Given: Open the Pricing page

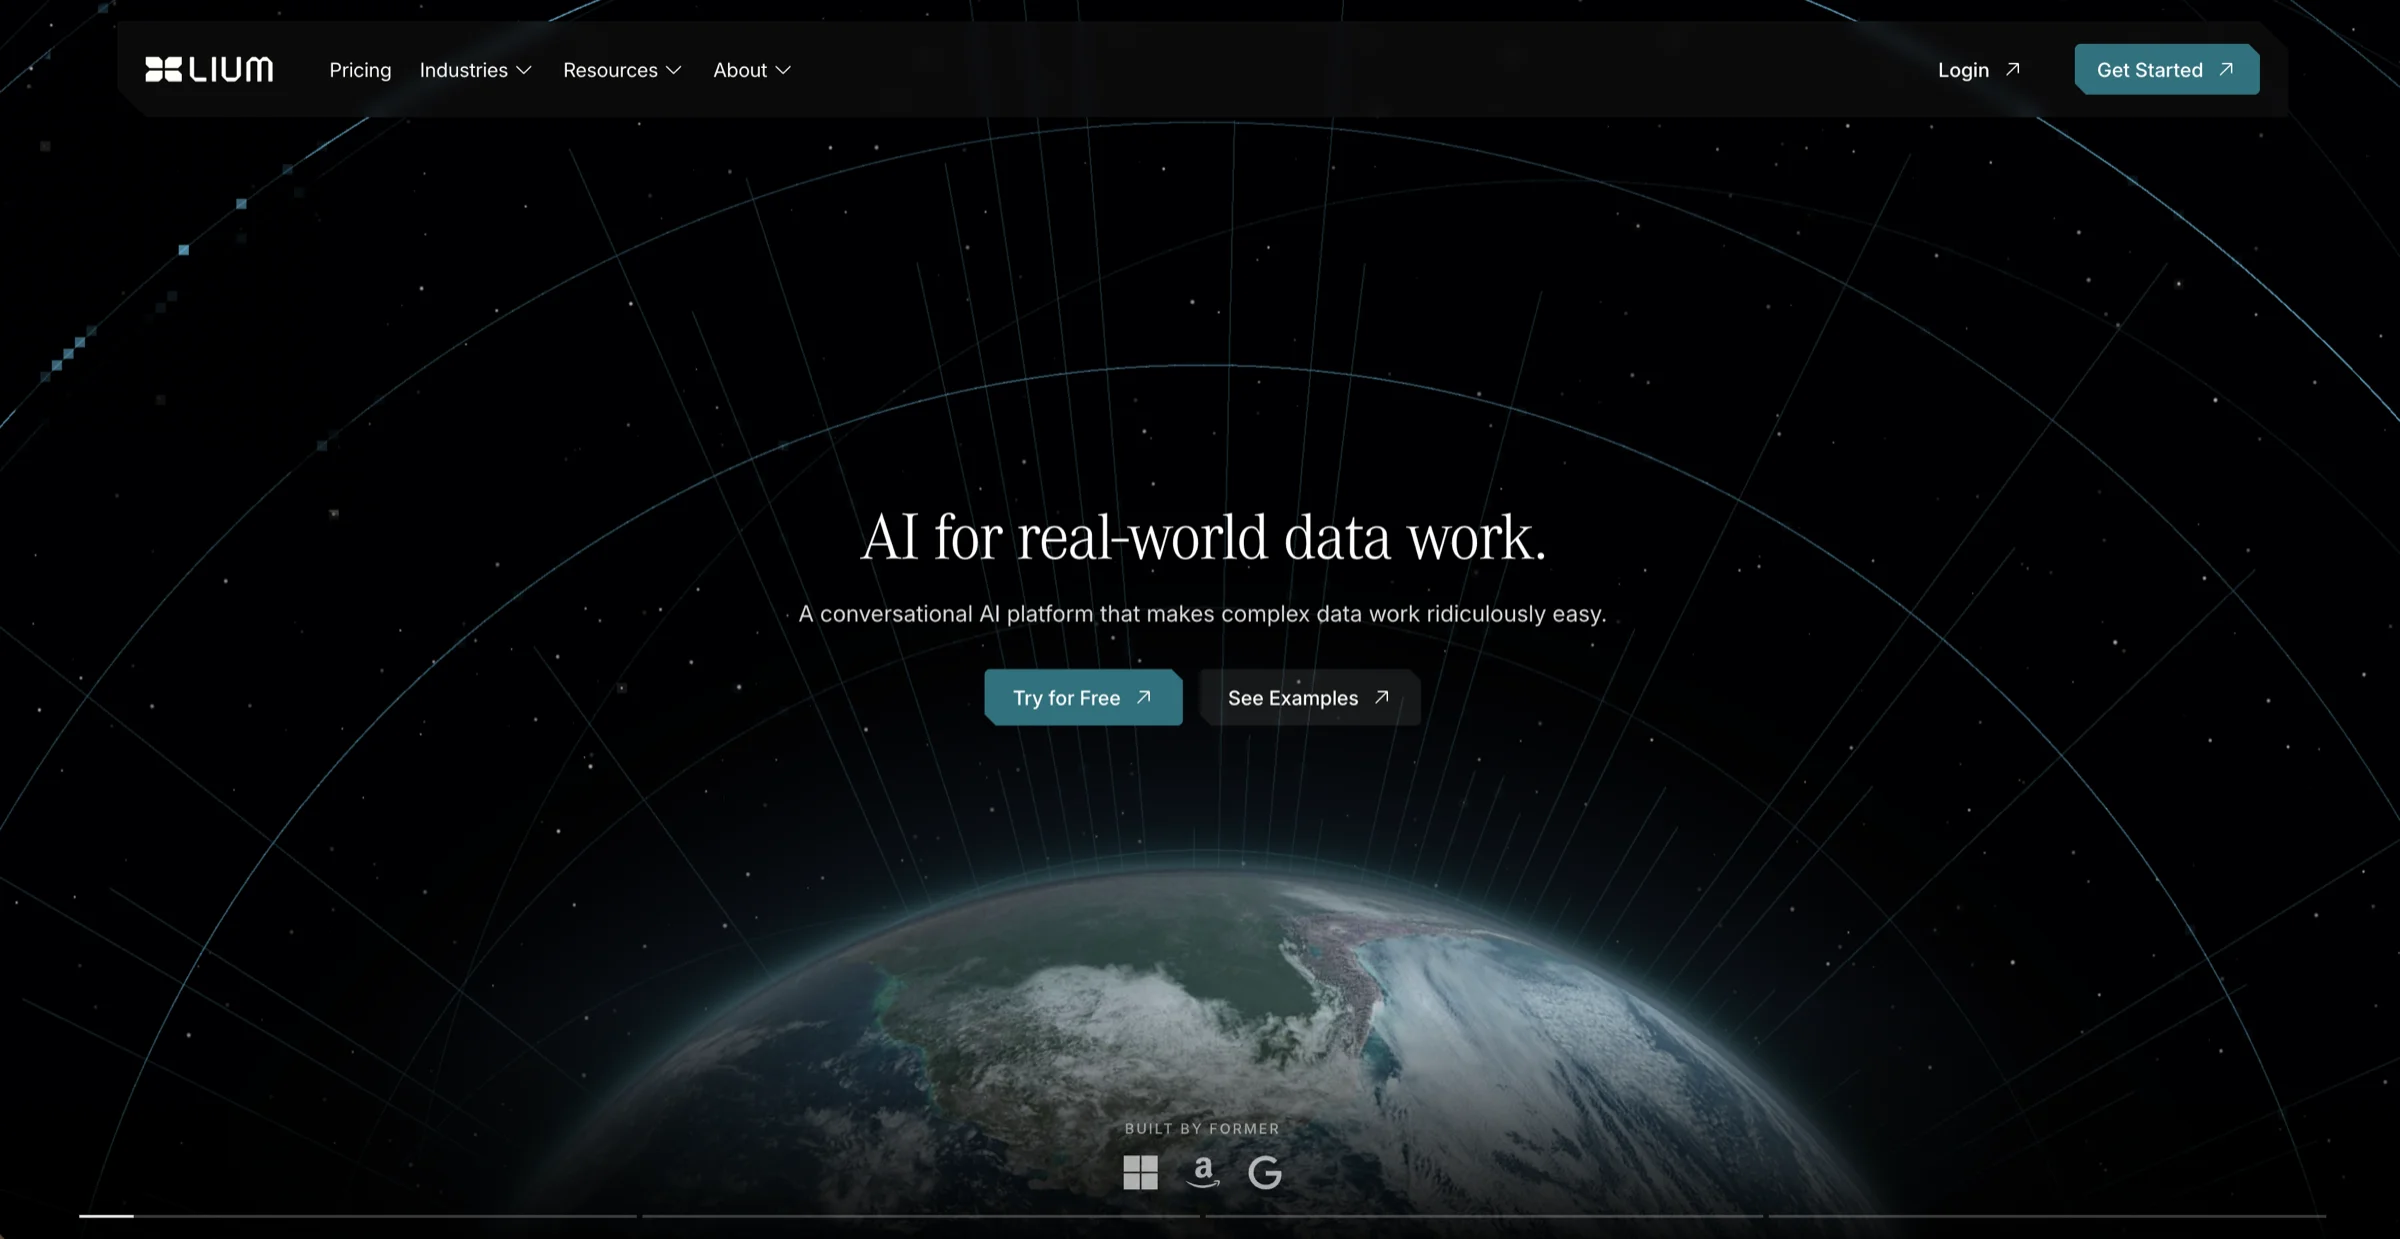Looking at the screenshot, I should coord(360,70).
